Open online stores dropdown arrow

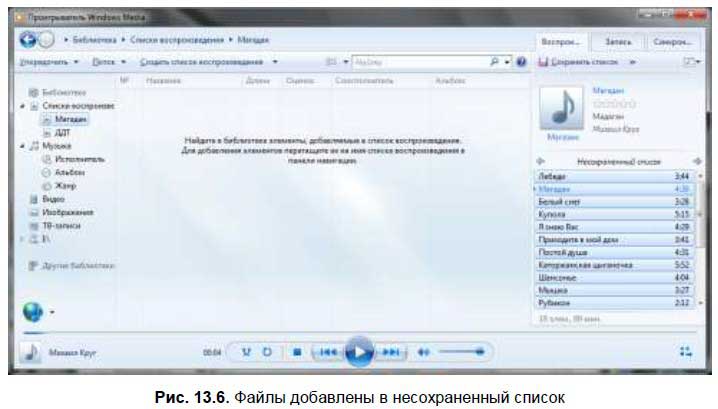(52, 312)
